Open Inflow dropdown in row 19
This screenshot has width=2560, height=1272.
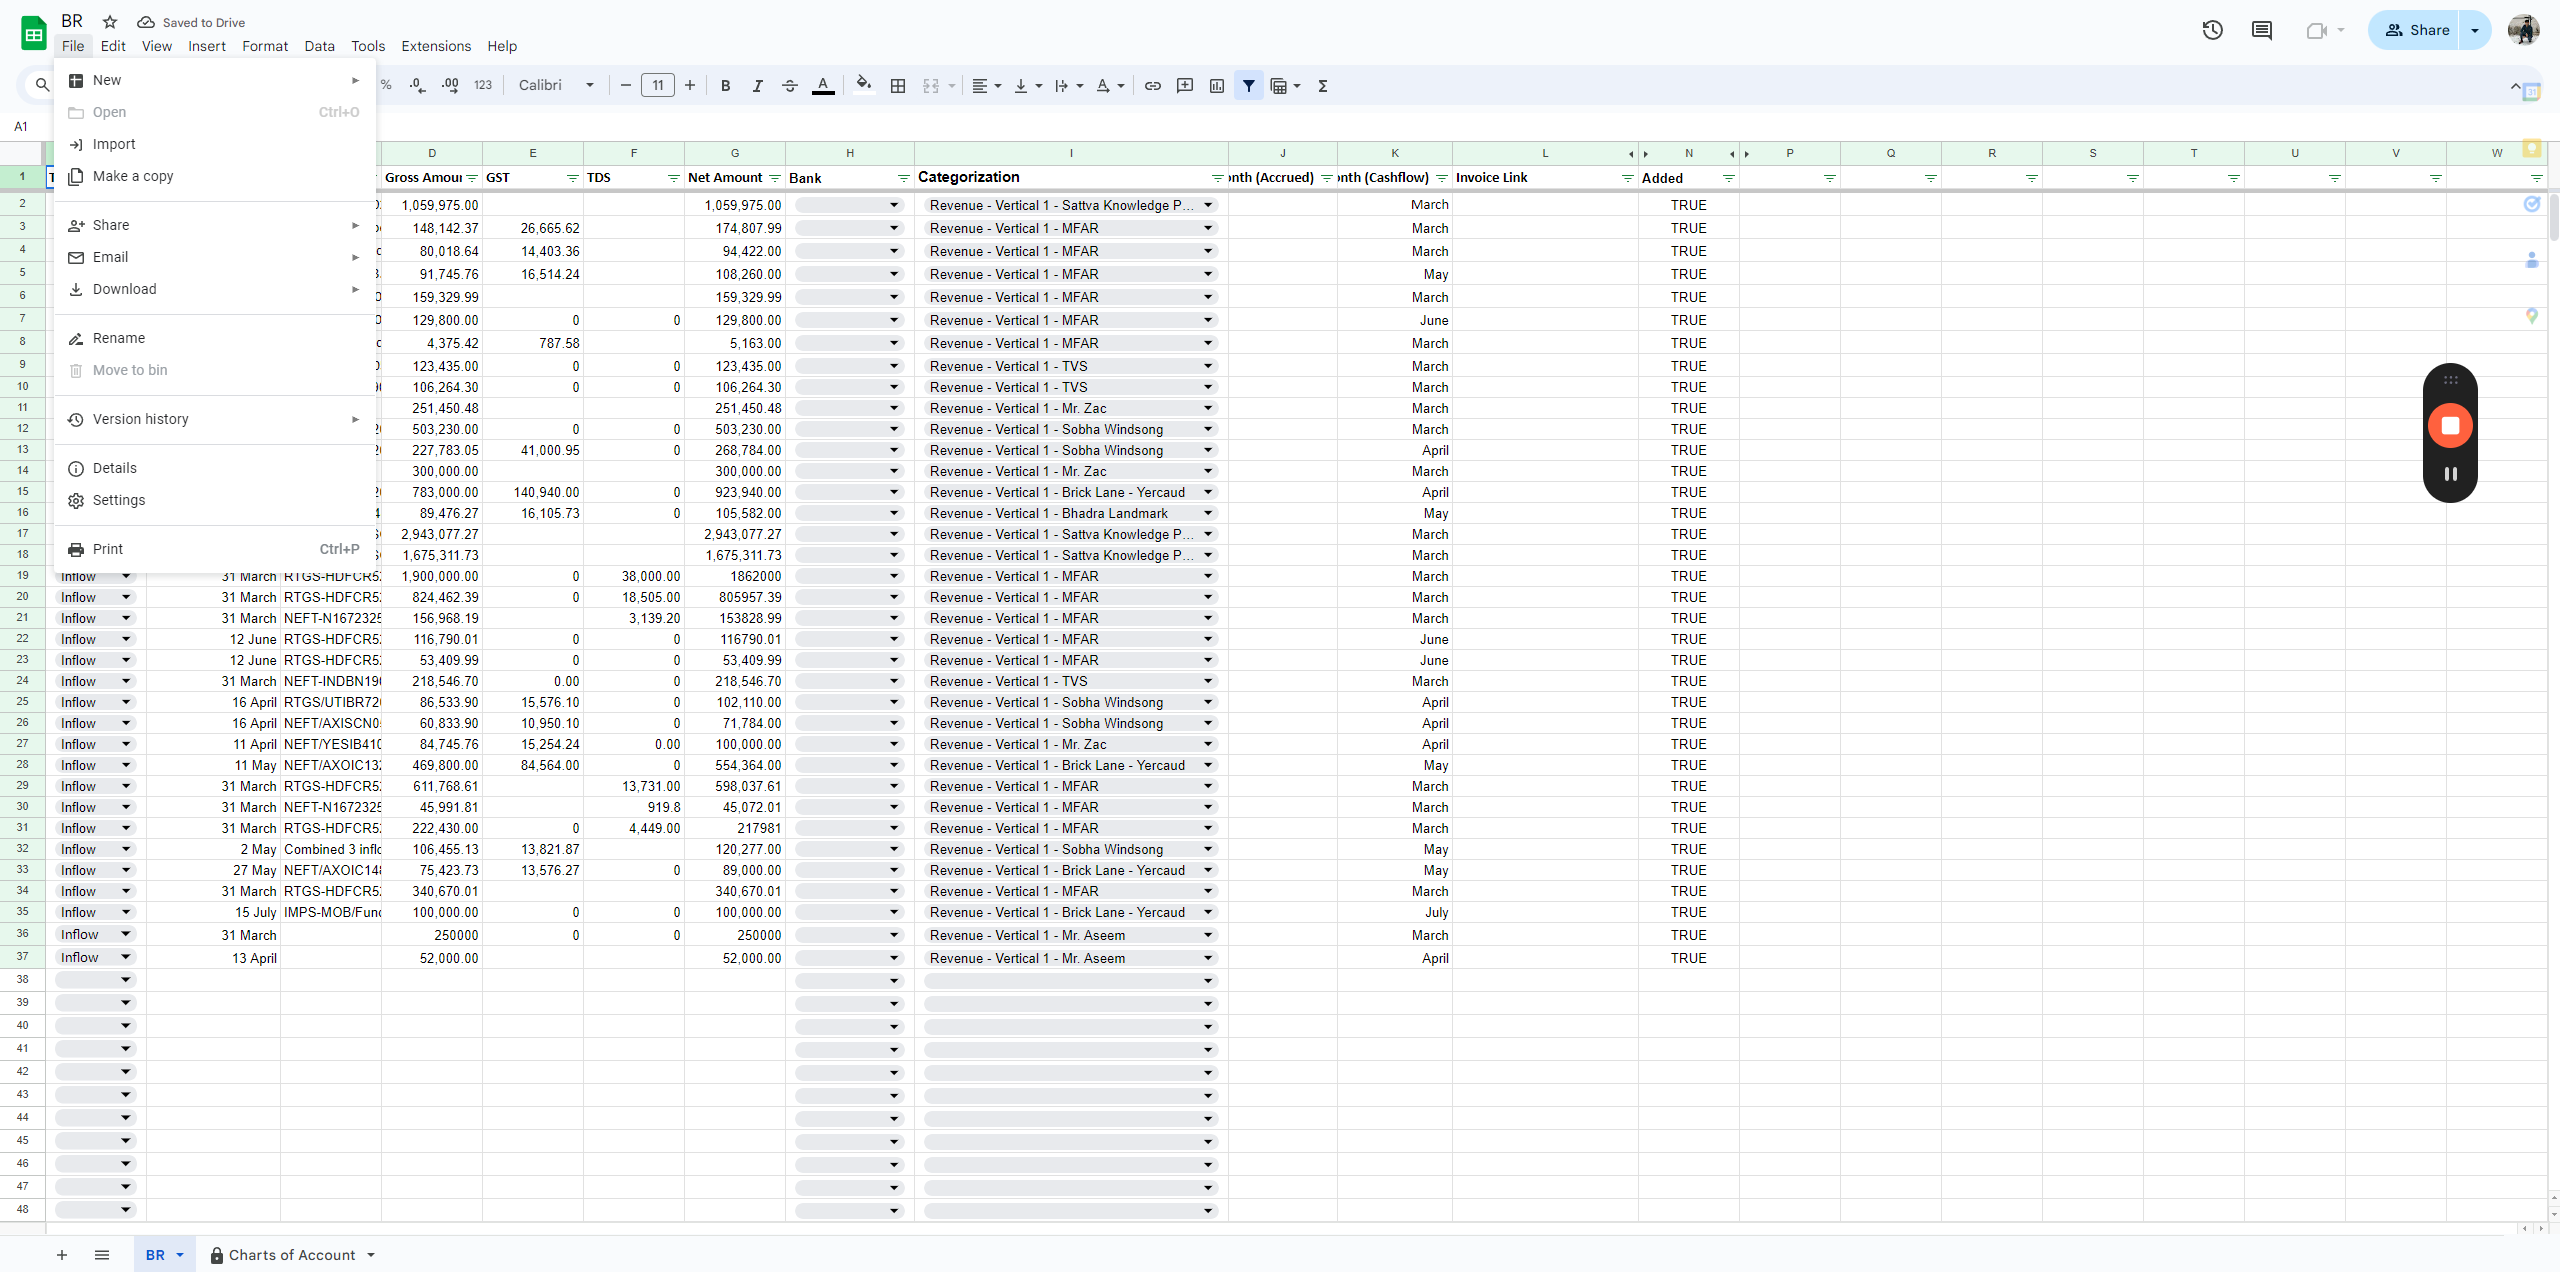(126, 577)
